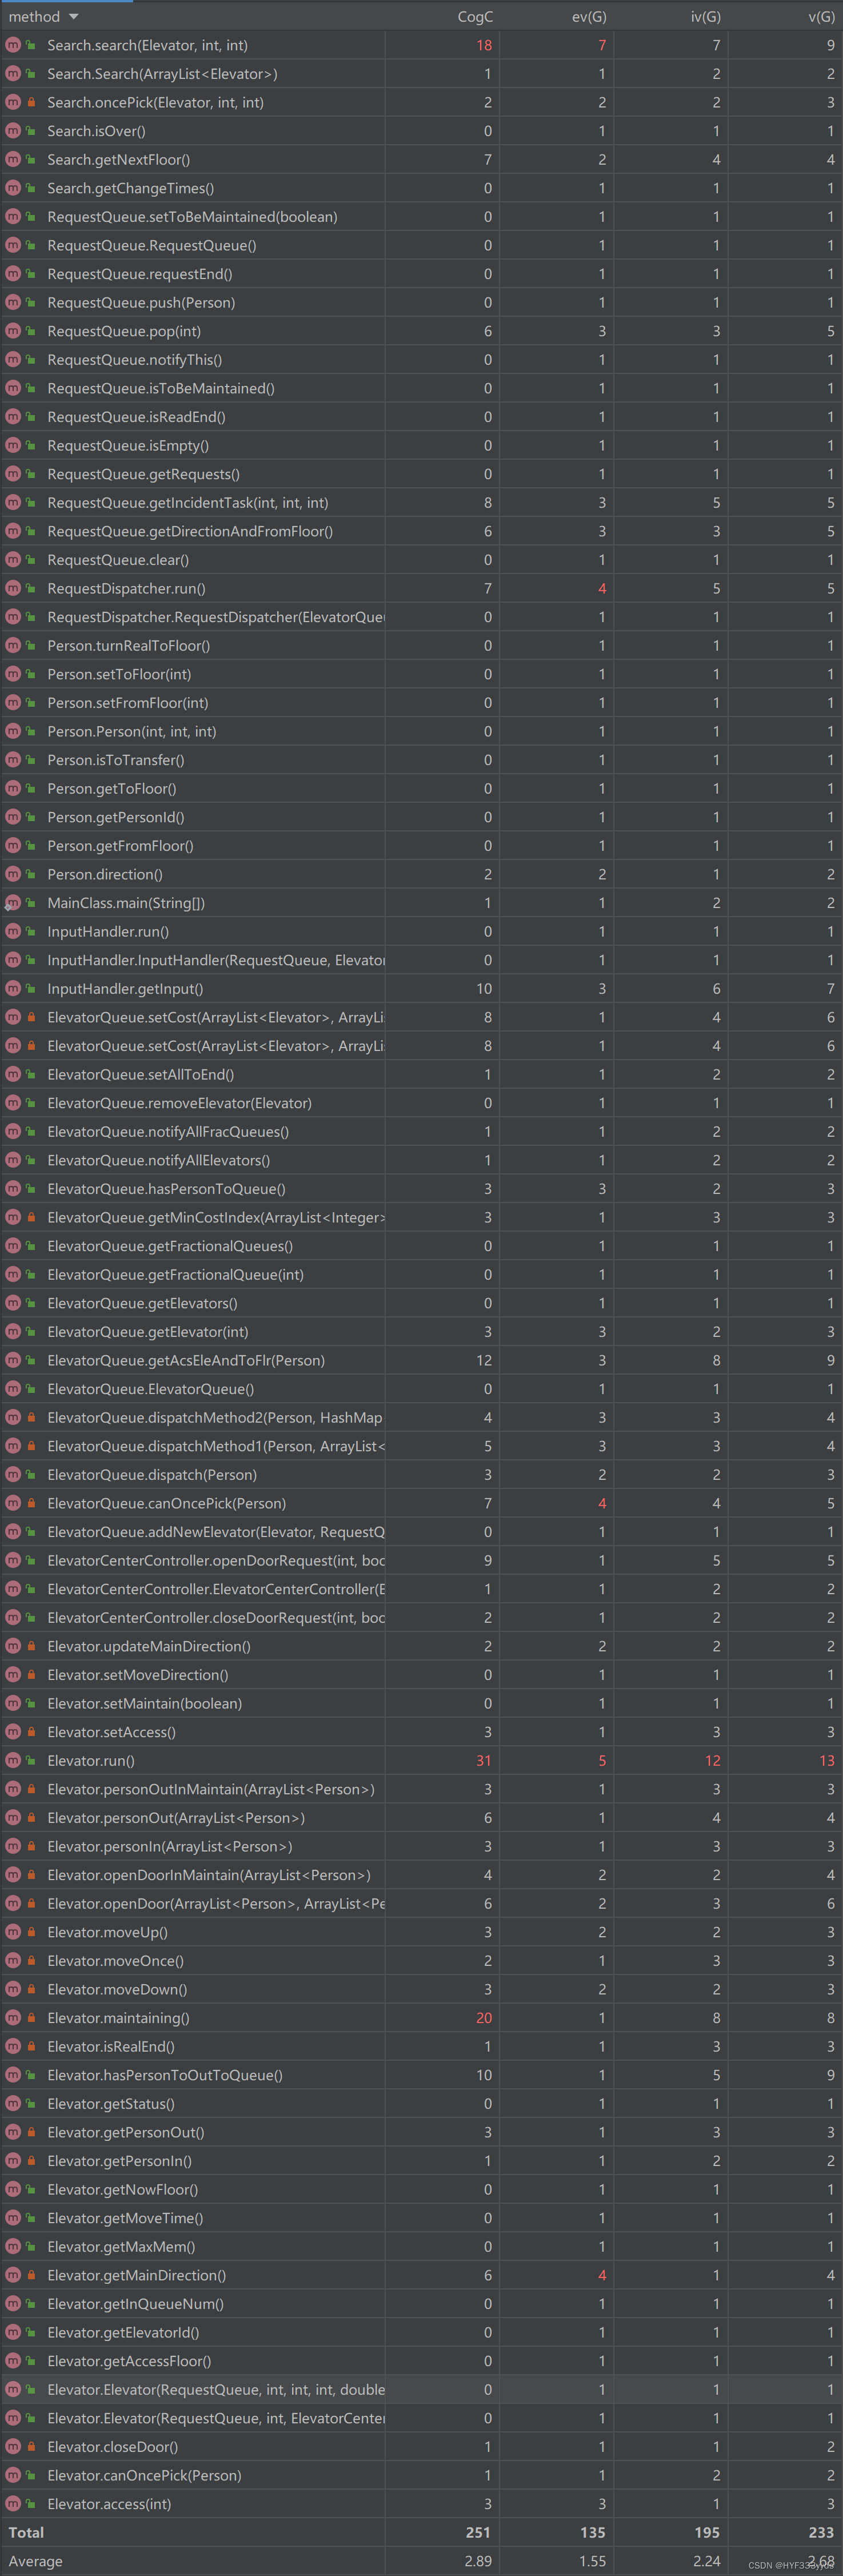The width and height of the screenshot is (843, 2576).
Task: Click method icon of InputHandler.getInput()
Action: point(13,988)
